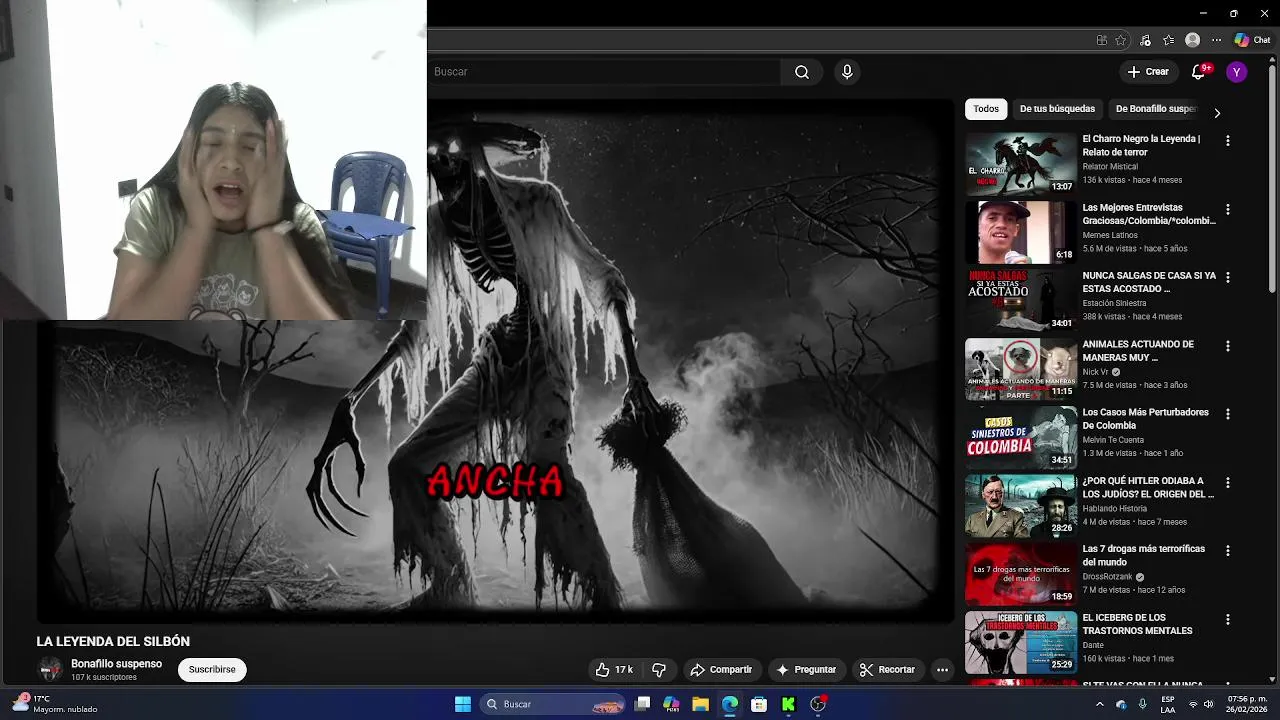Click the Preguntar AI button
This screenshot has width=1280, height=720.
[806, 670]
